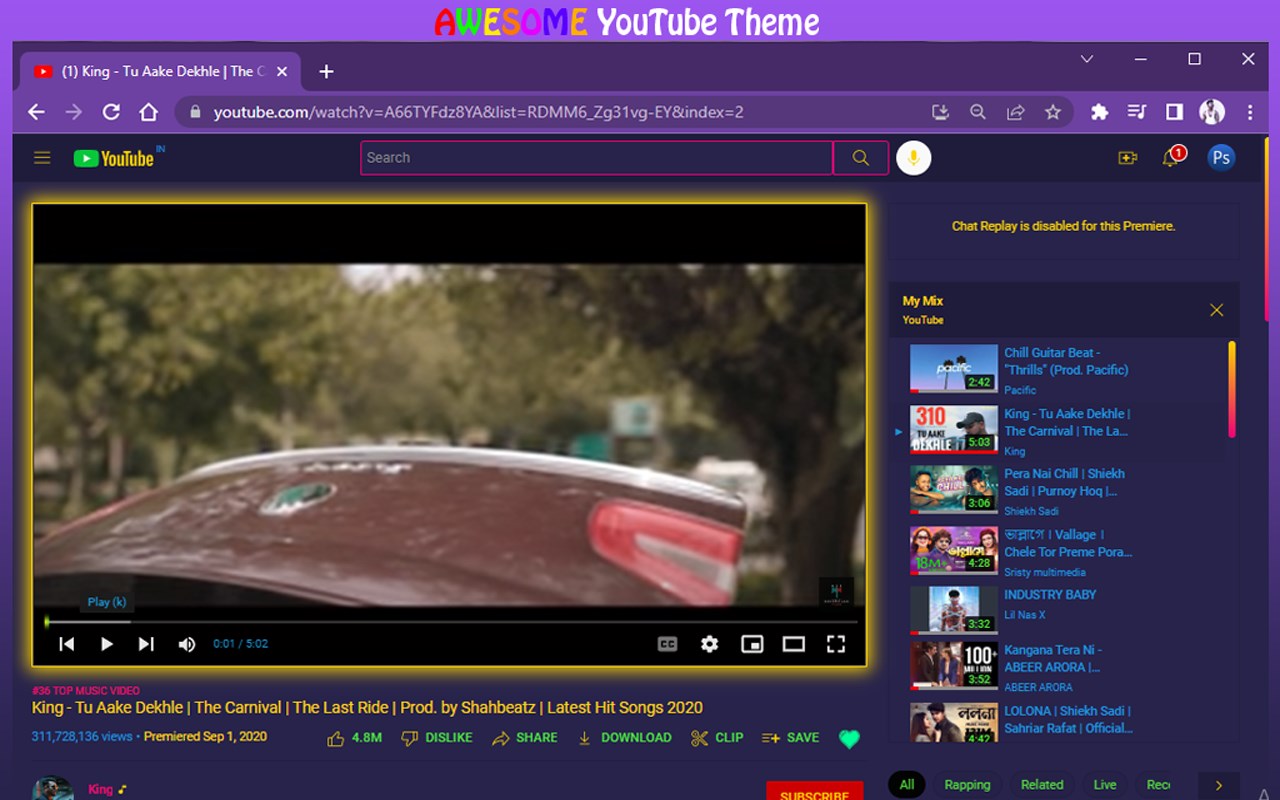Share this page icon in address bar
Viewport: 1280px width, 800px height.
(1015, 112)
